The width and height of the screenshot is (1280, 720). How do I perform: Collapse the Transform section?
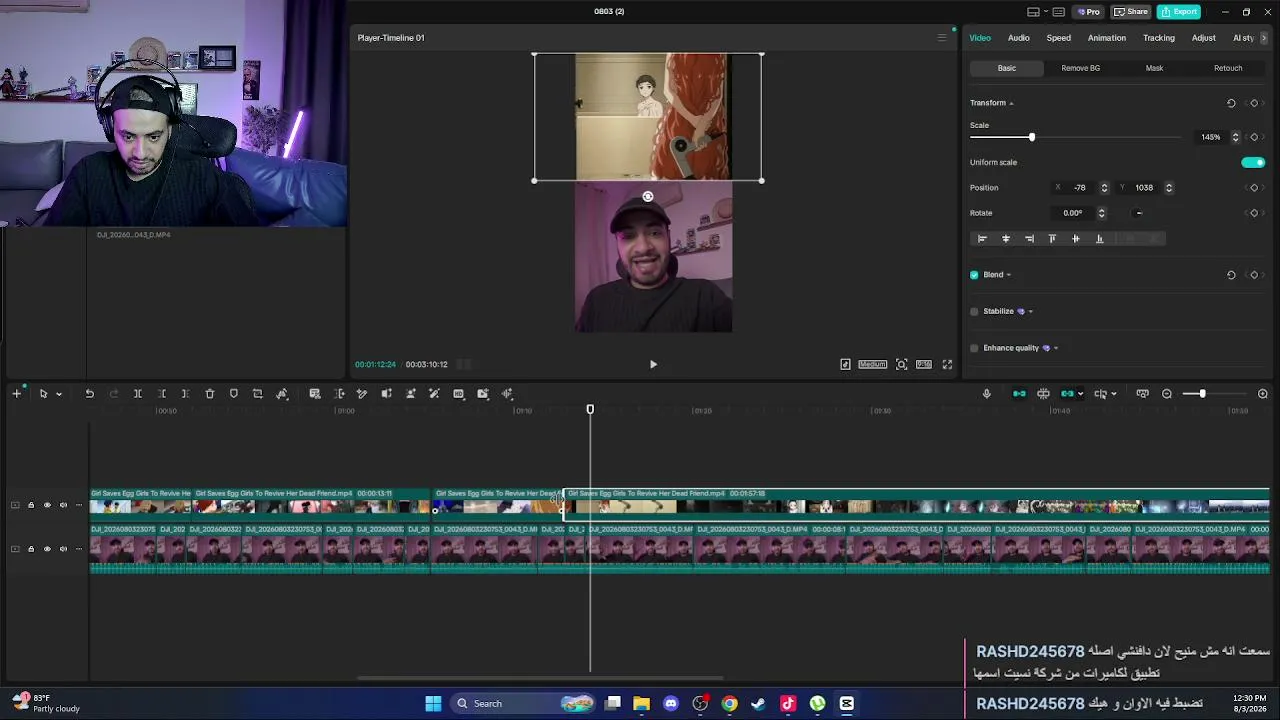(x=1011, y=103)
